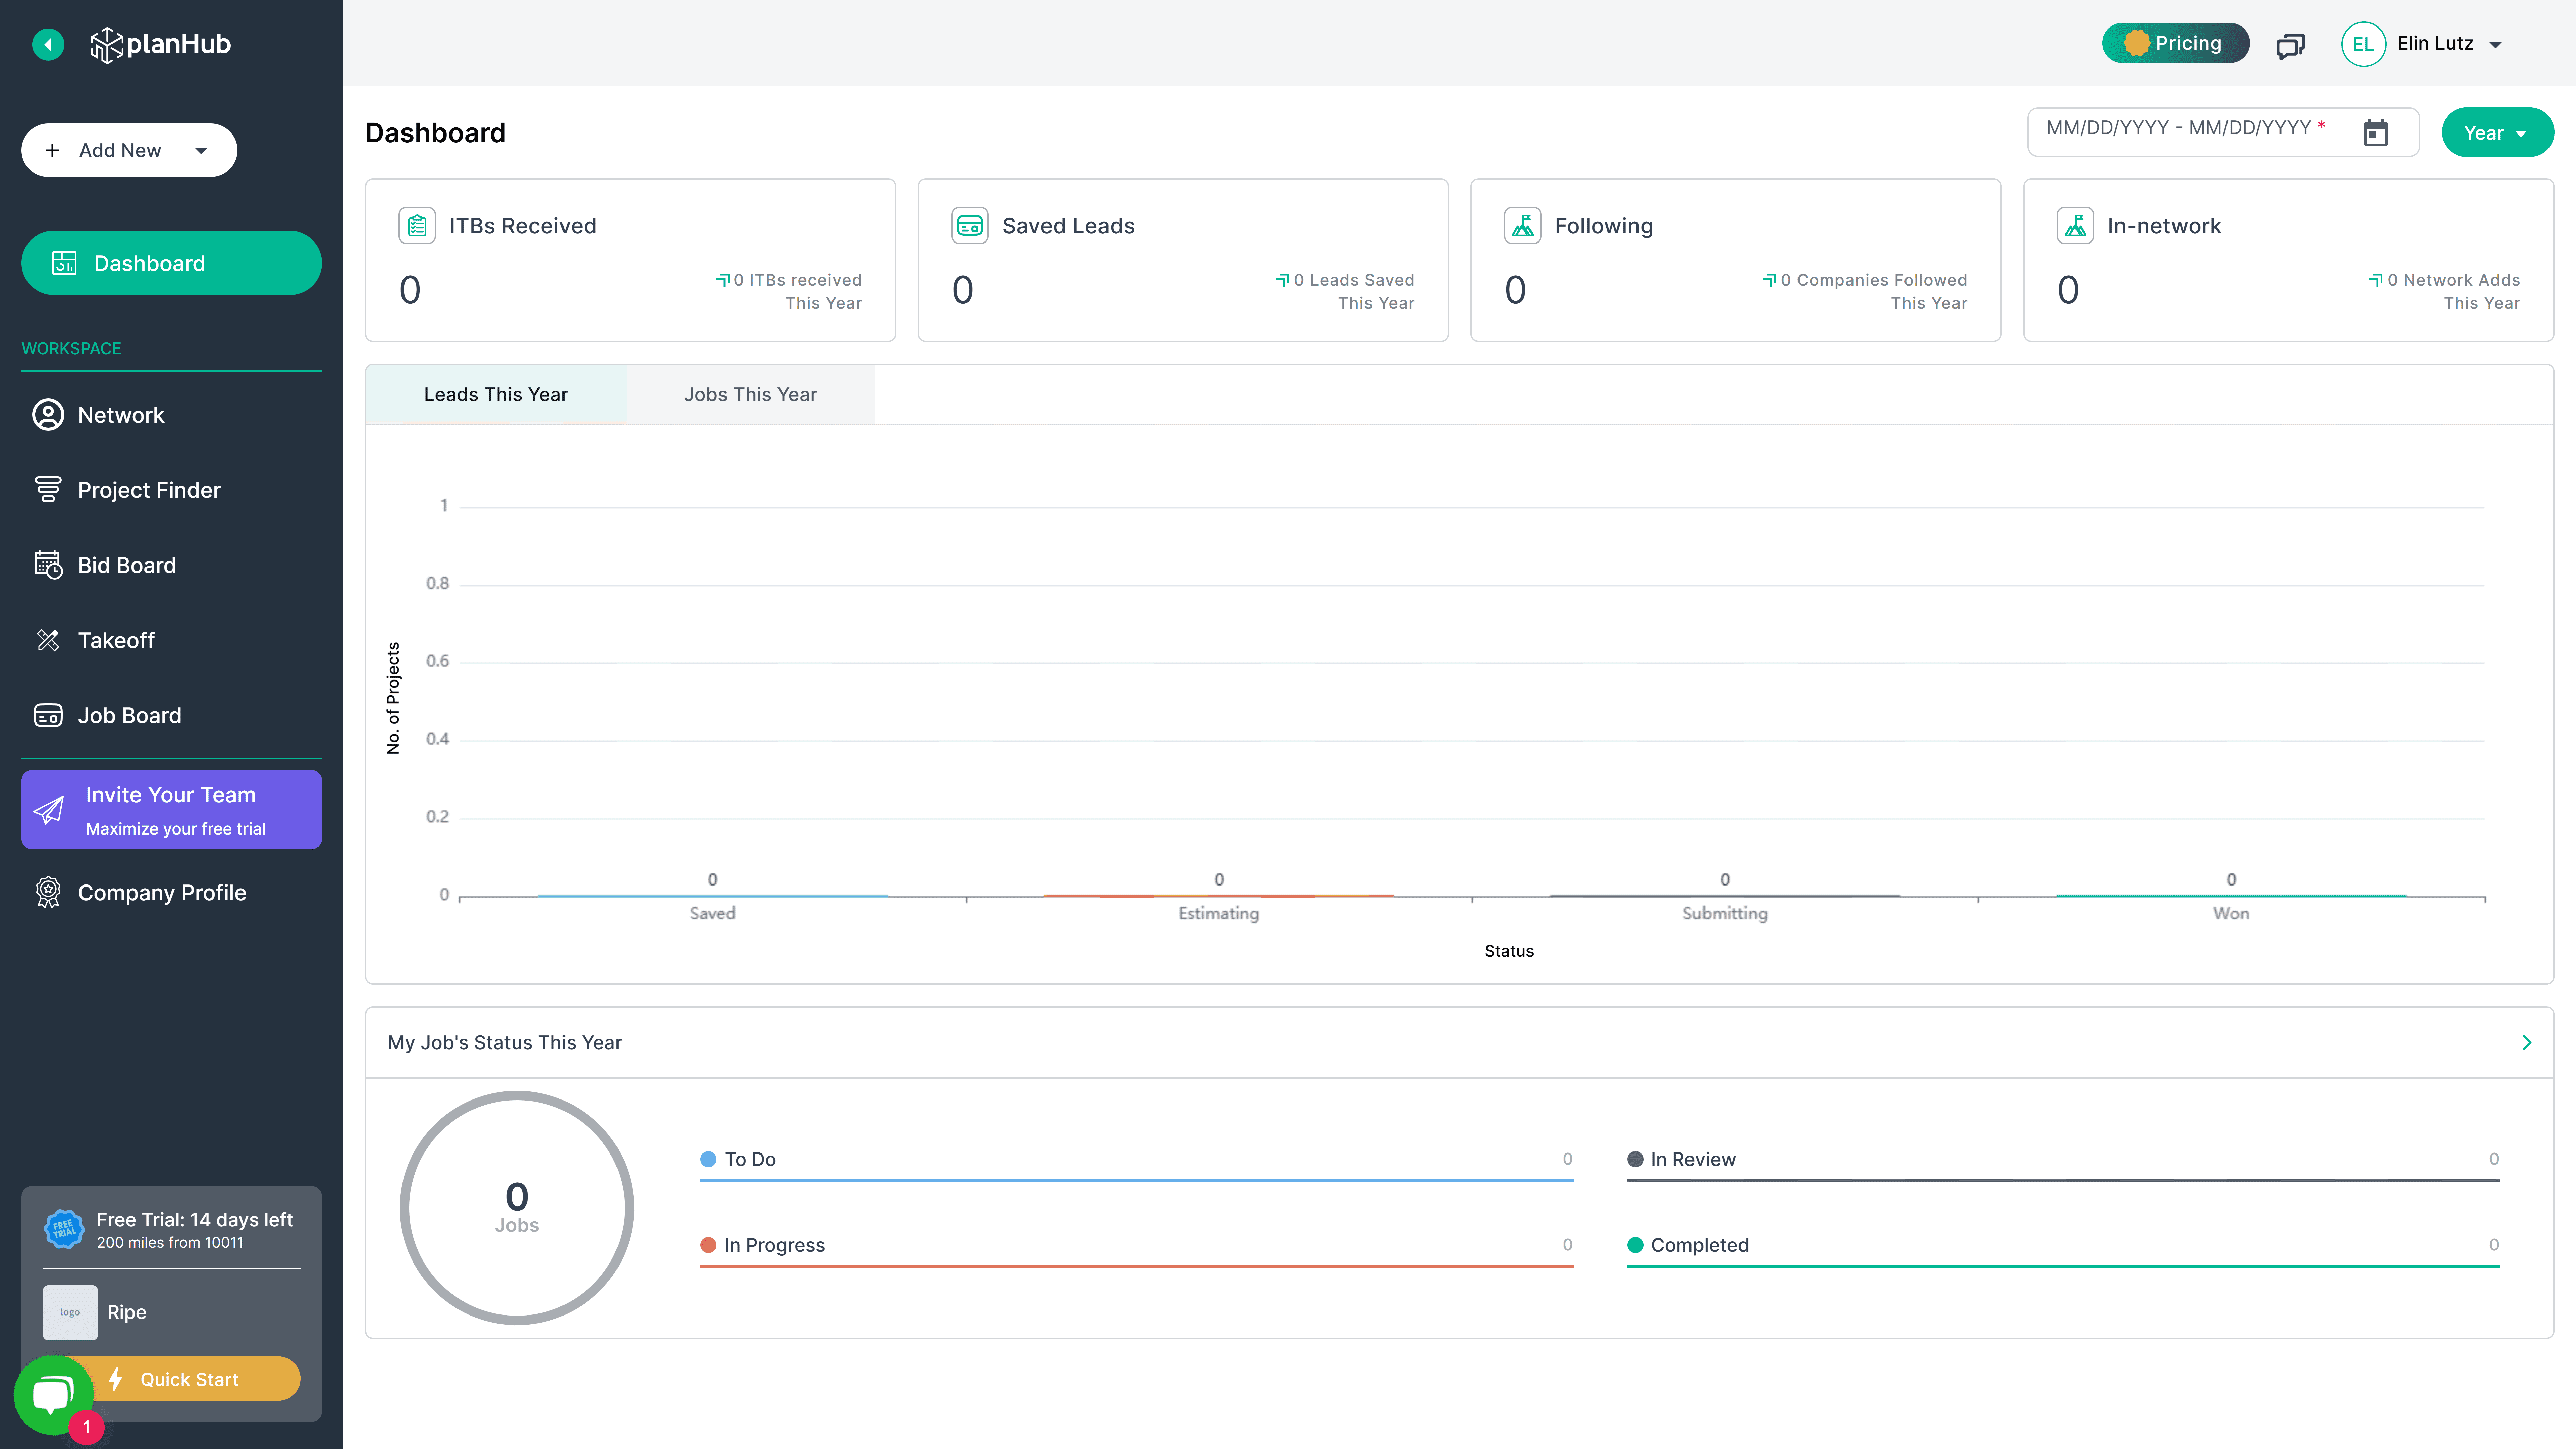This screenshot has width=2576, height=1449.
Task: Switch to Leads This Year tab
Action: click(496, 395)
